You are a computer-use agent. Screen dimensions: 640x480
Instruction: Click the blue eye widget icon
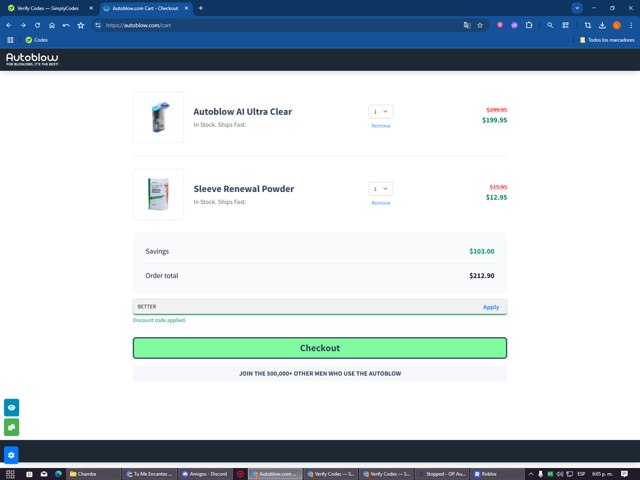pyautogui.click(x=11, y=407)
